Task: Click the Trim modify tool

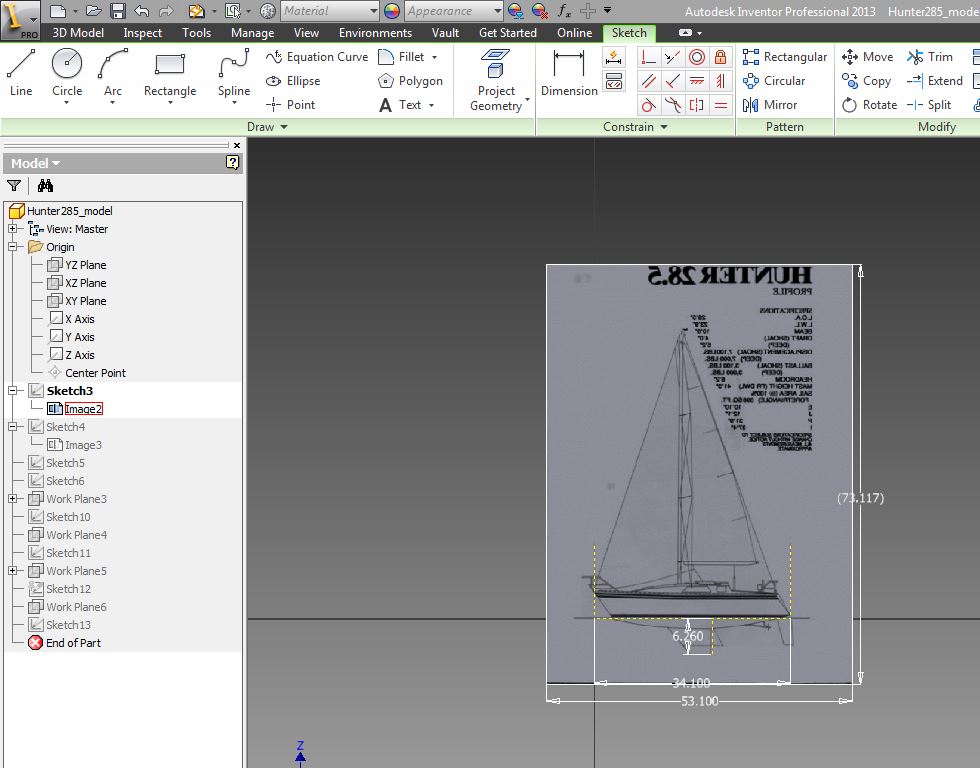Action: pyautogui.click(x=931, y=57)
